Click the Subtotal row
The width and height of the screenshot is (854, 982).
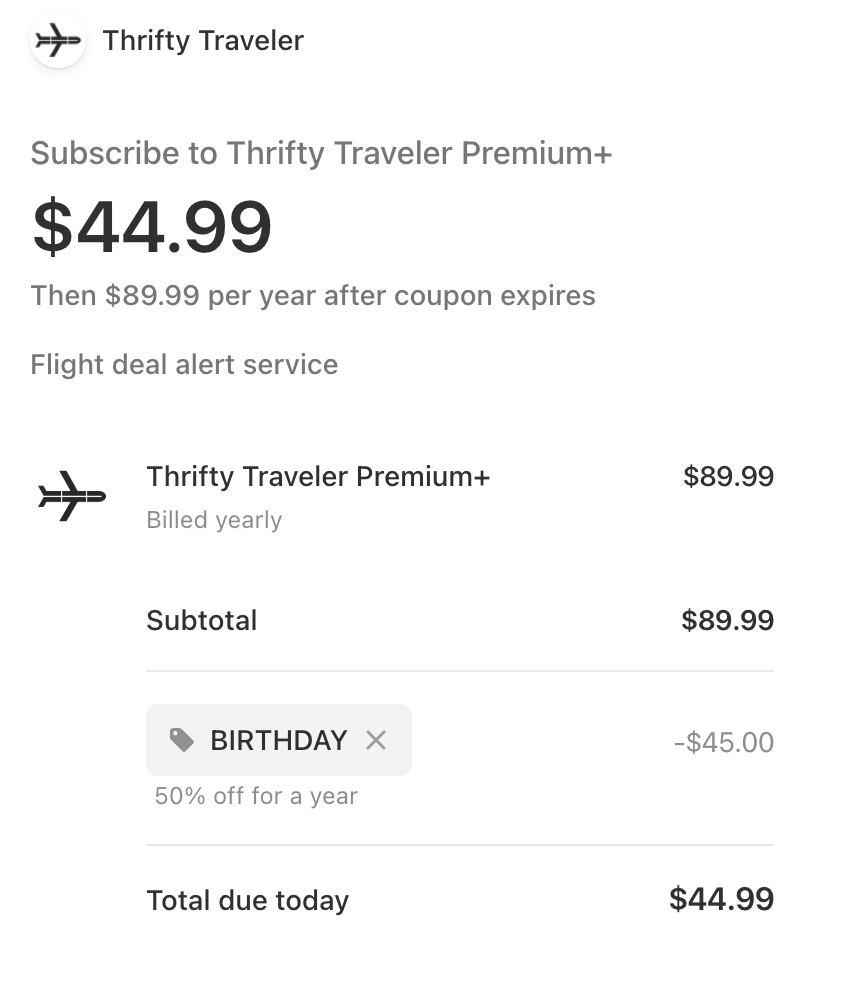tap(201, 620)
